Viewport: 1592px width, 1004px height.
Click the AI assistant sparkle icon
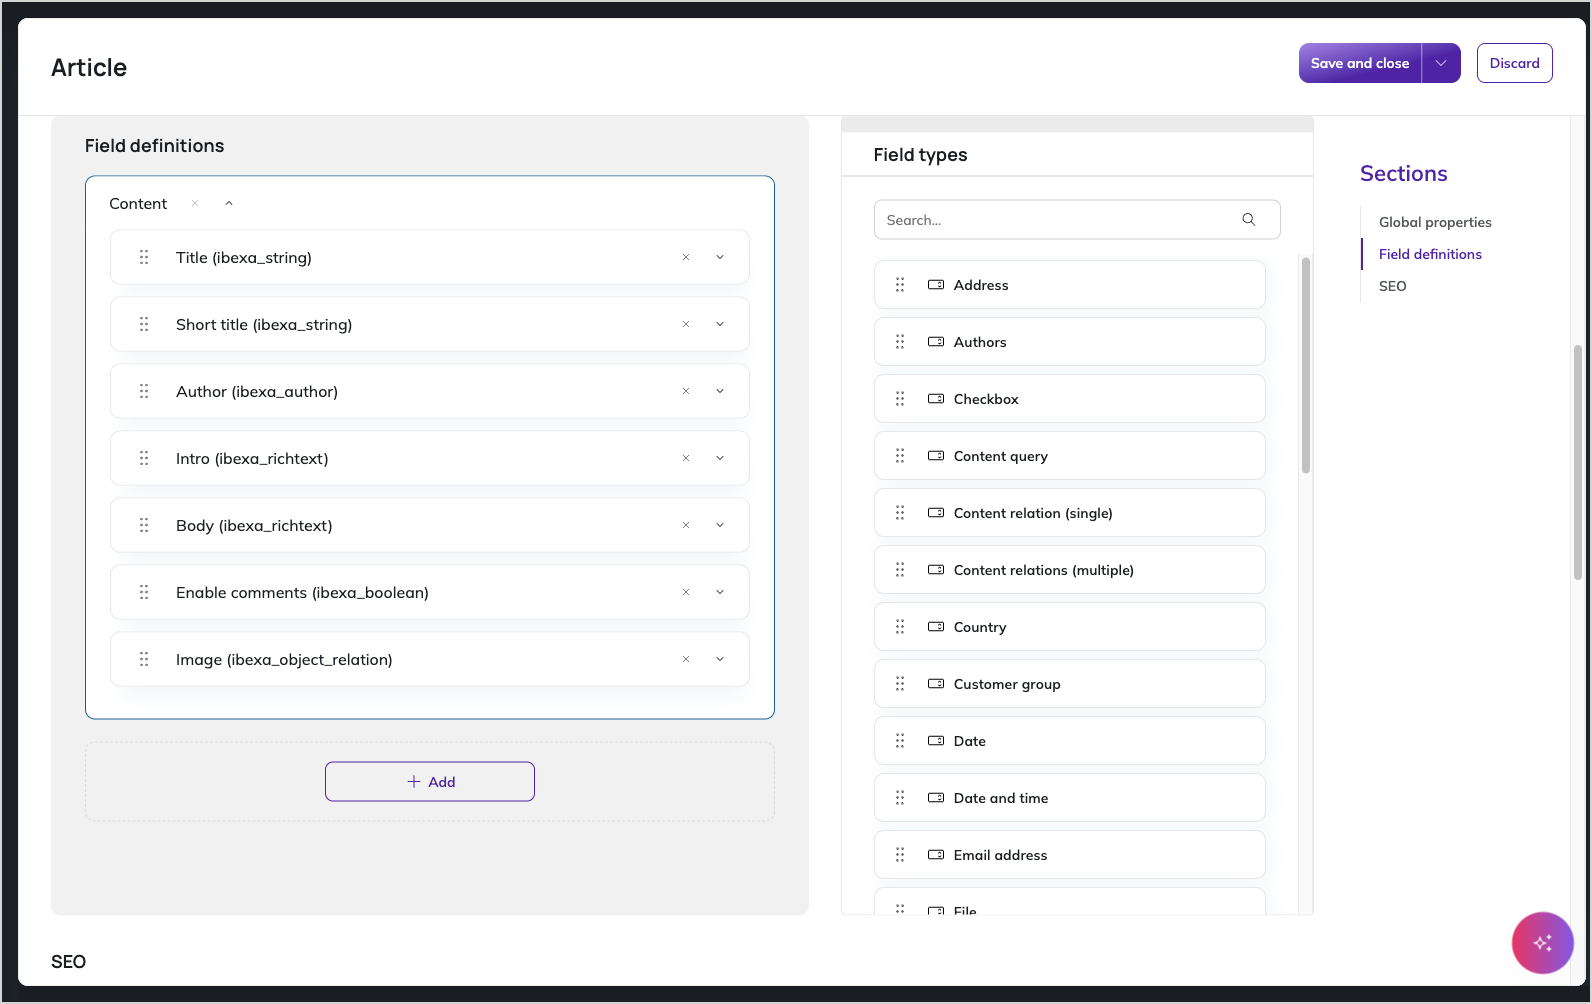[x=1542, y=942]
